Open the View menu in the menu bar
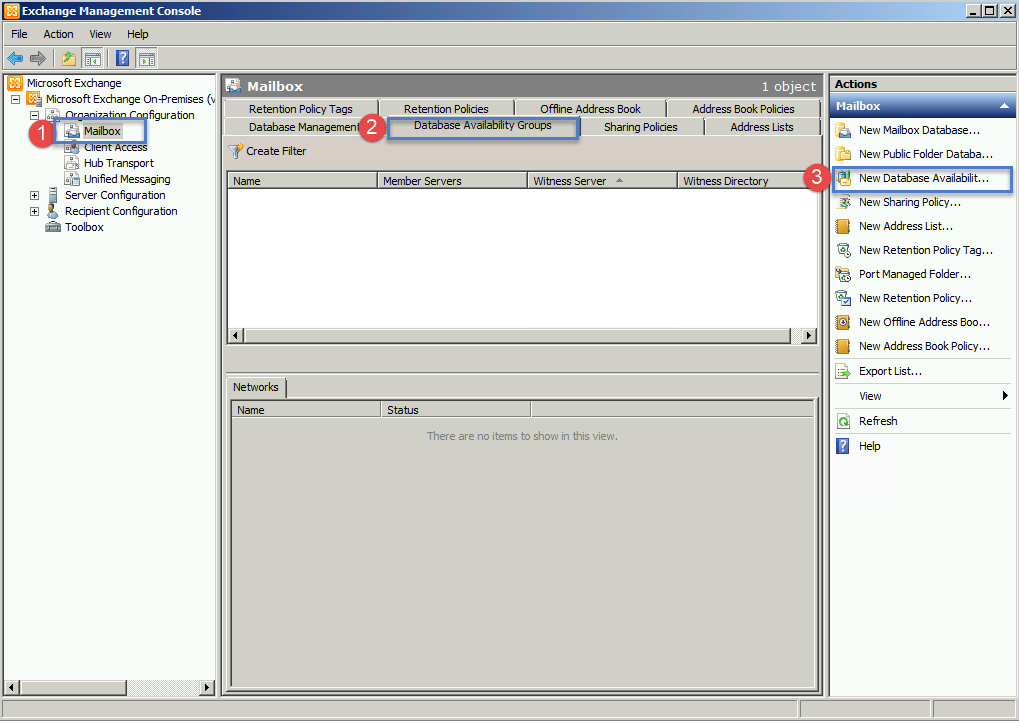This screenshot has width=1019, height=721. click(100, 34)
